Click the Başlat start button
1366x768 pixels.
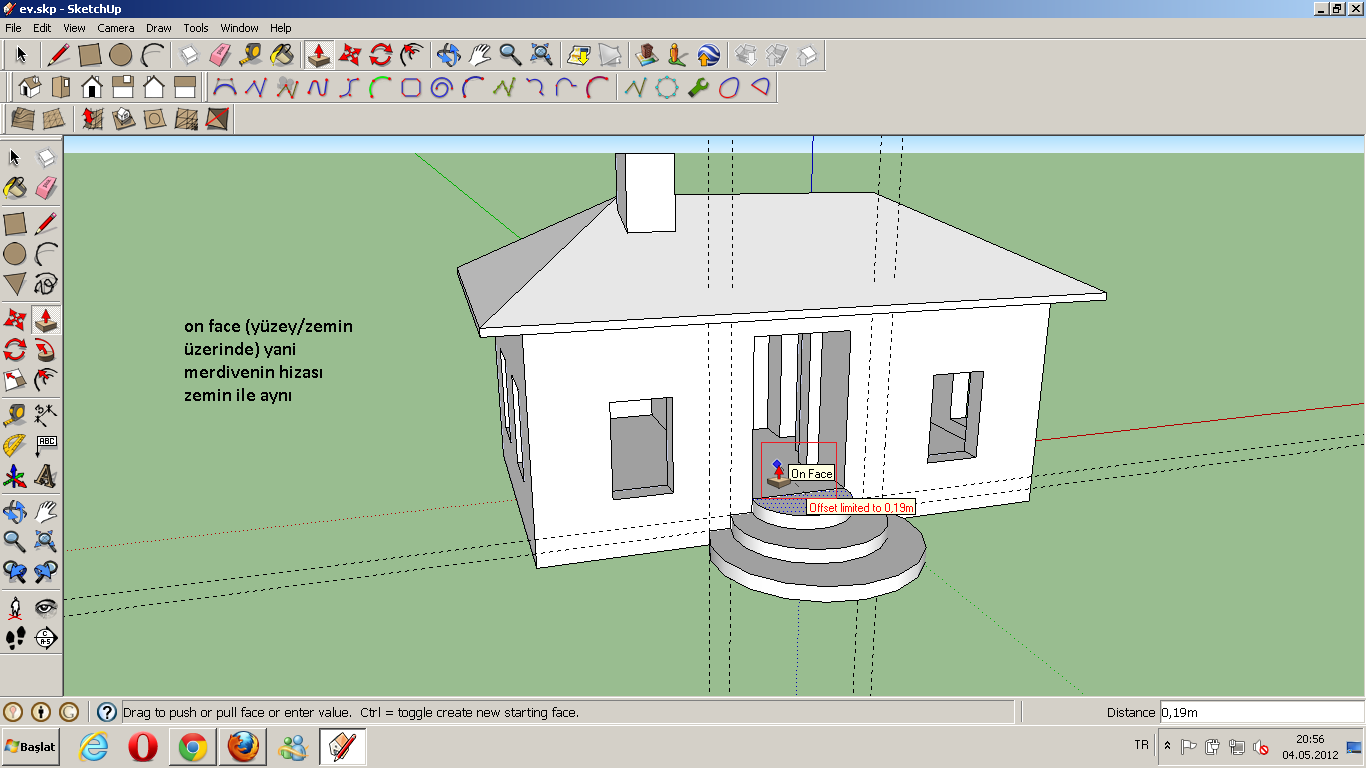coord(31,747)
